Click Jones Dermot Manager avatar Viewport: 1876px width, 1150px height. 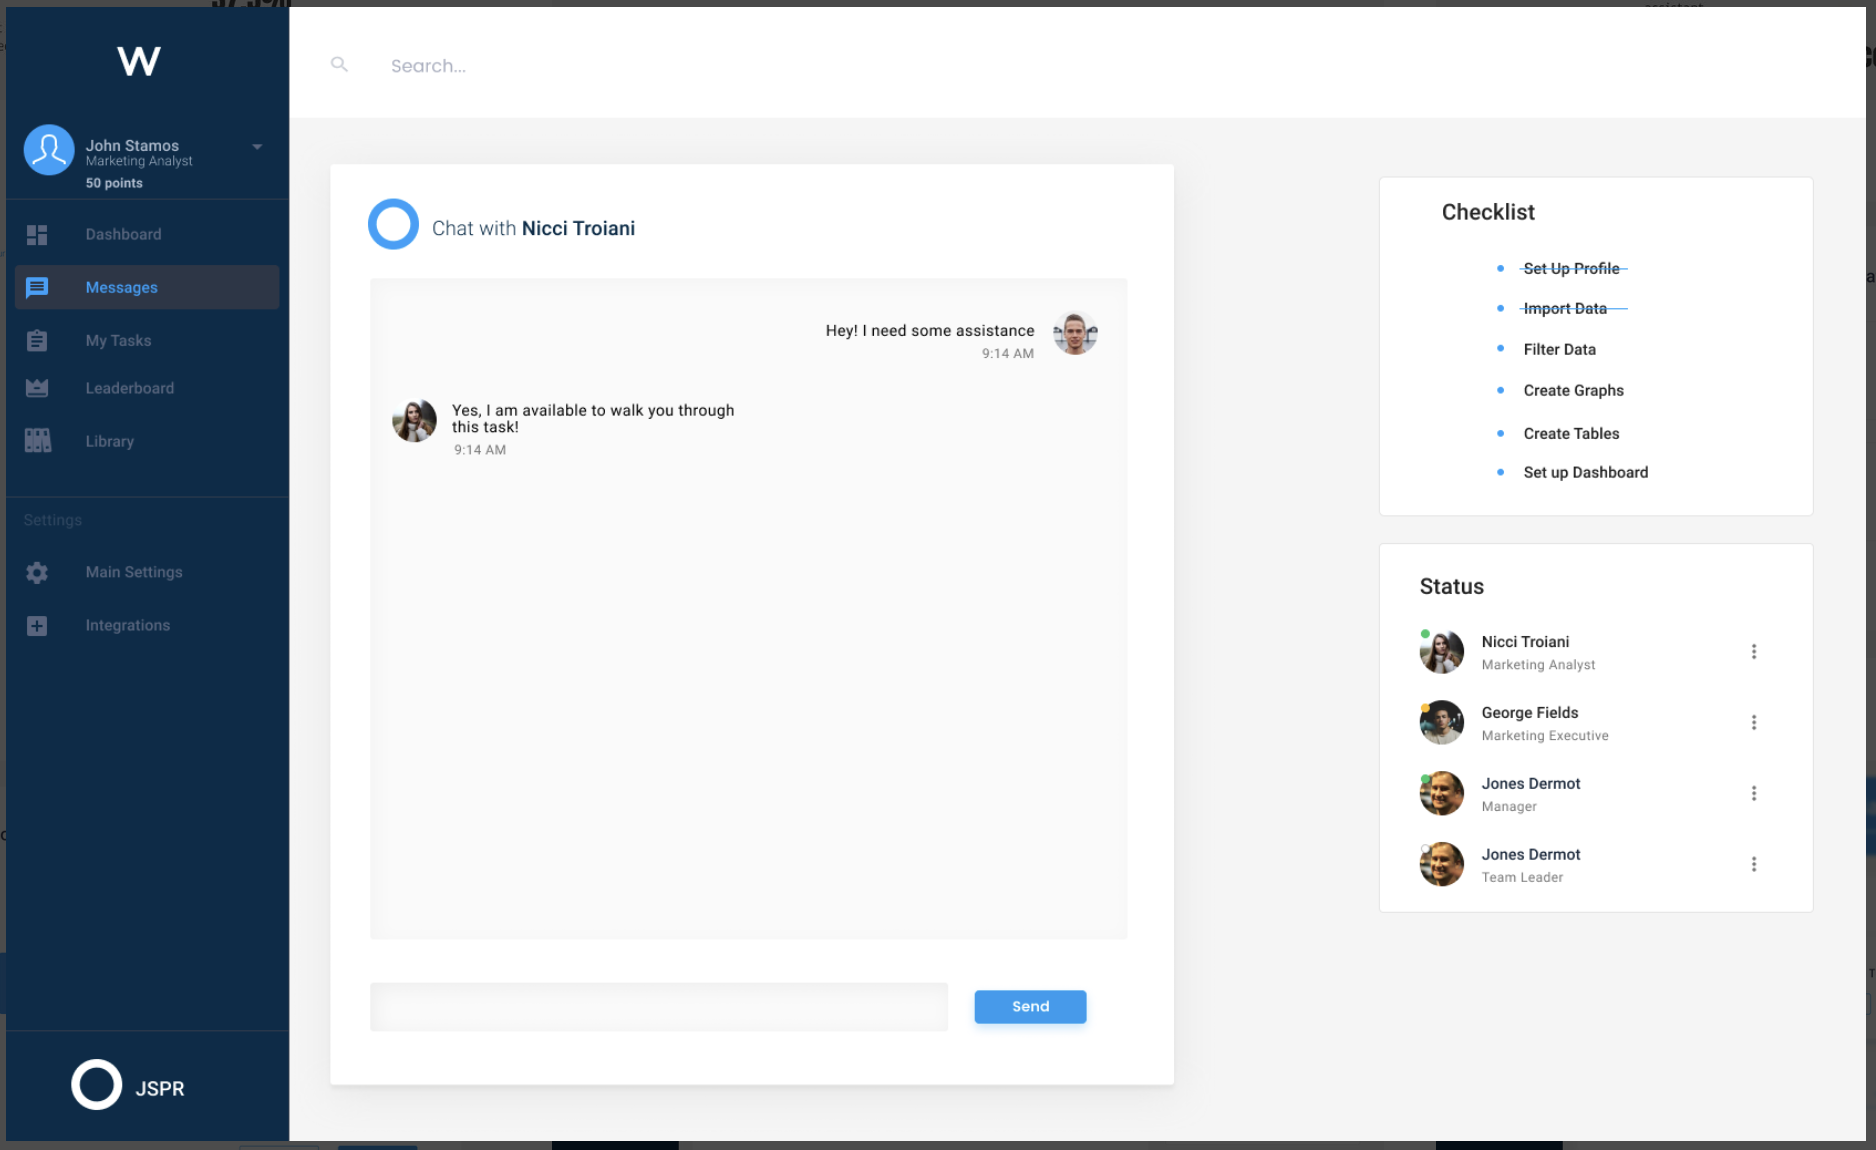click(1442, 794)
